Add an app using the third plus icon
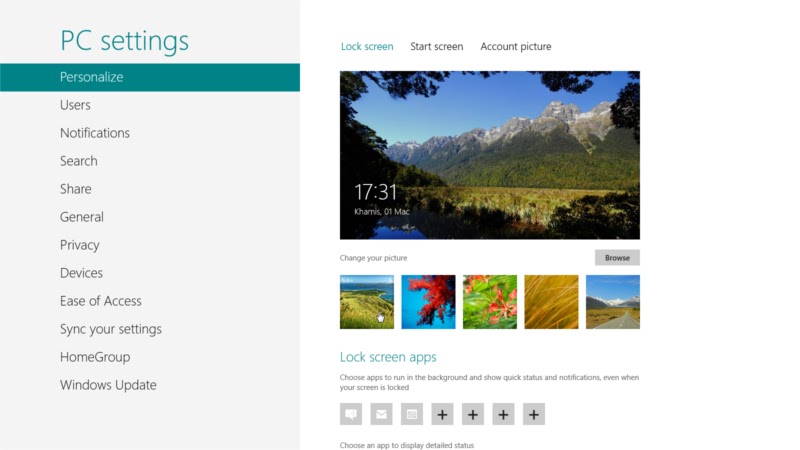 [x=503, y=414]
